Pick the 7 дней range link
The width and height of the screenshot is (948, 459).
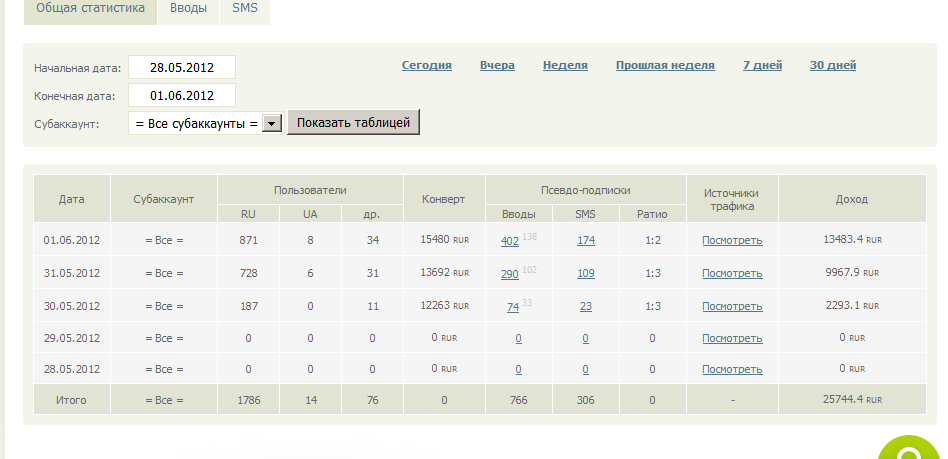pos(762,65)
